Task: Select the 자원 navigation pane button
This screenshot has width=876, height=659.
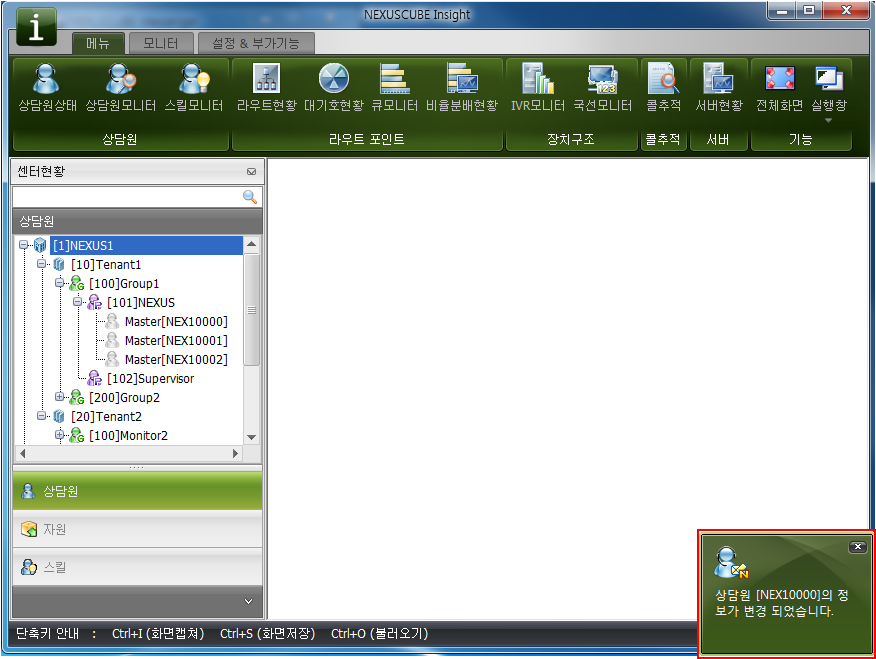Action: tap(137, 529)
